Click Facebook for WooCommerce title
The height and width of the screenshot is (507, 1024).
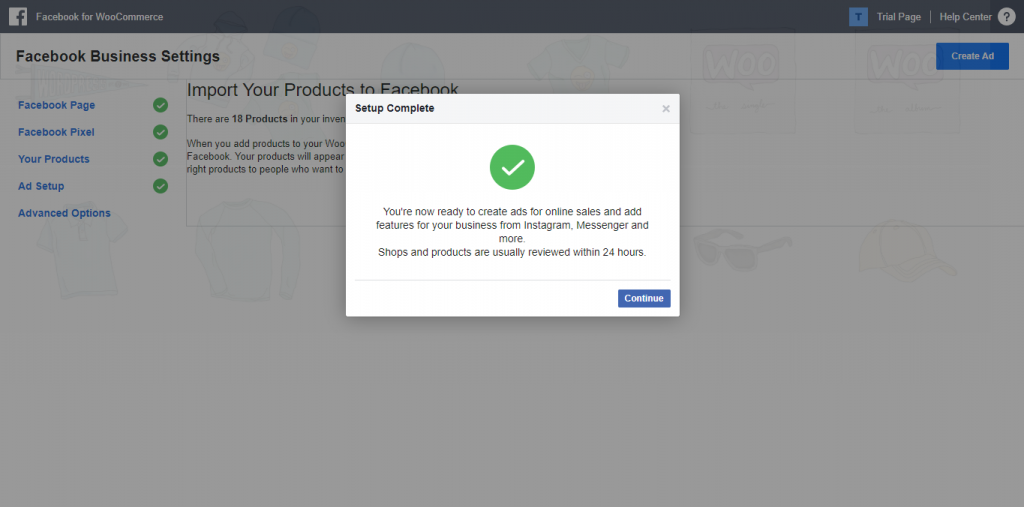click(99, 17)
